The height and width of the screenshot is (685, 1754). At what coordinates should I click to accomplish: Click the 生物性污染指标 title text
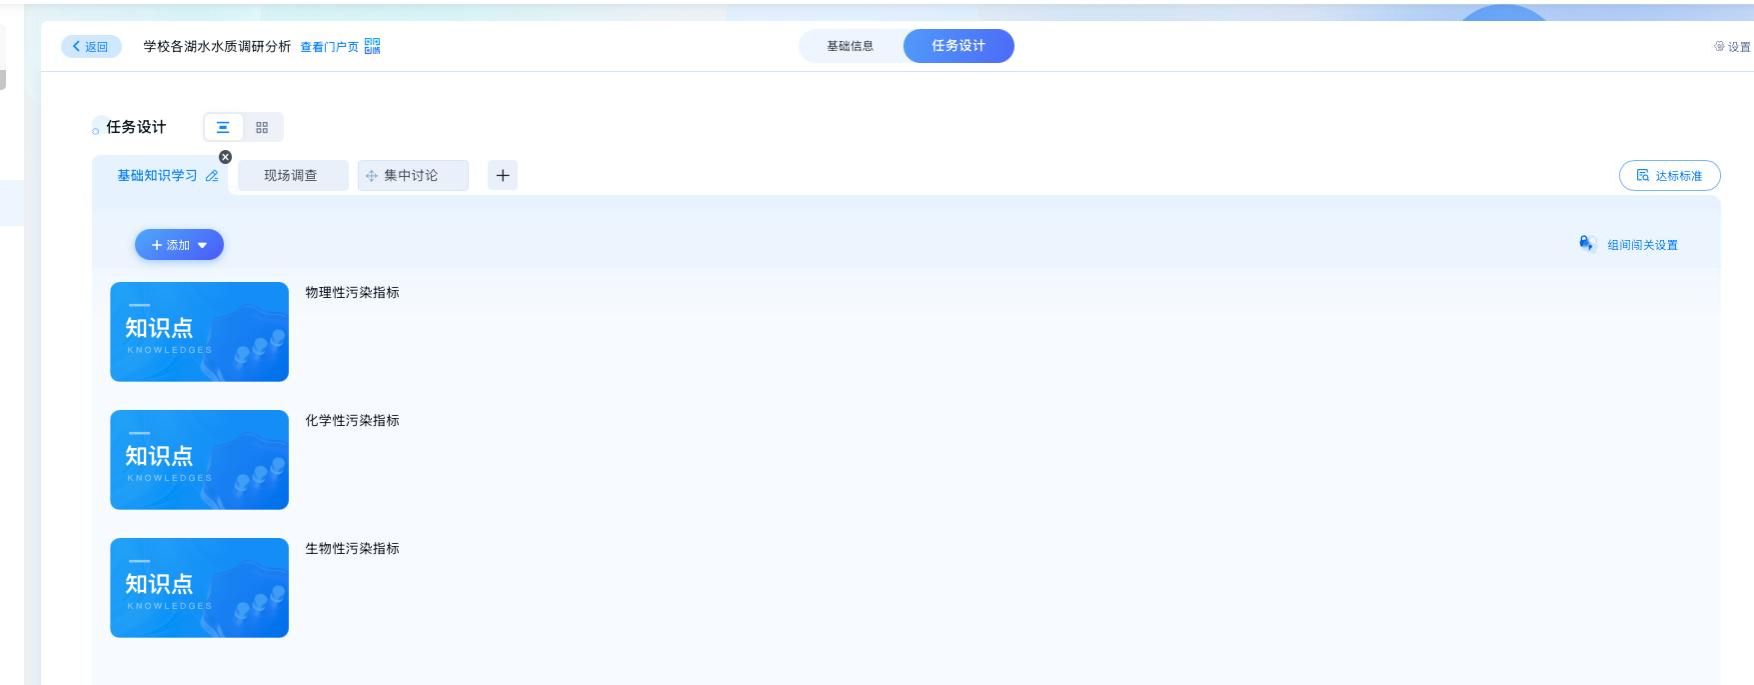click(352, 548)
